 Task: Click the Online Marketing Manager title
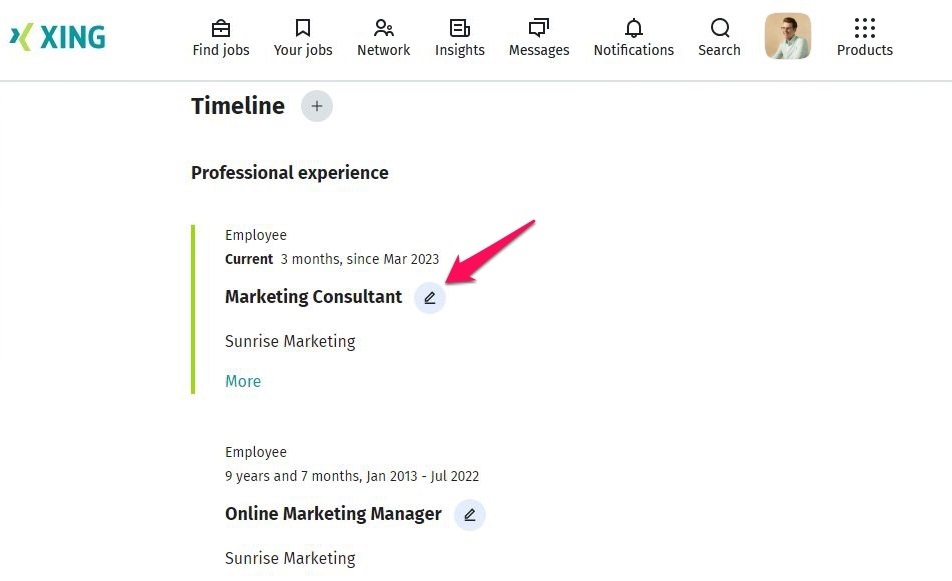click(333, 514)
